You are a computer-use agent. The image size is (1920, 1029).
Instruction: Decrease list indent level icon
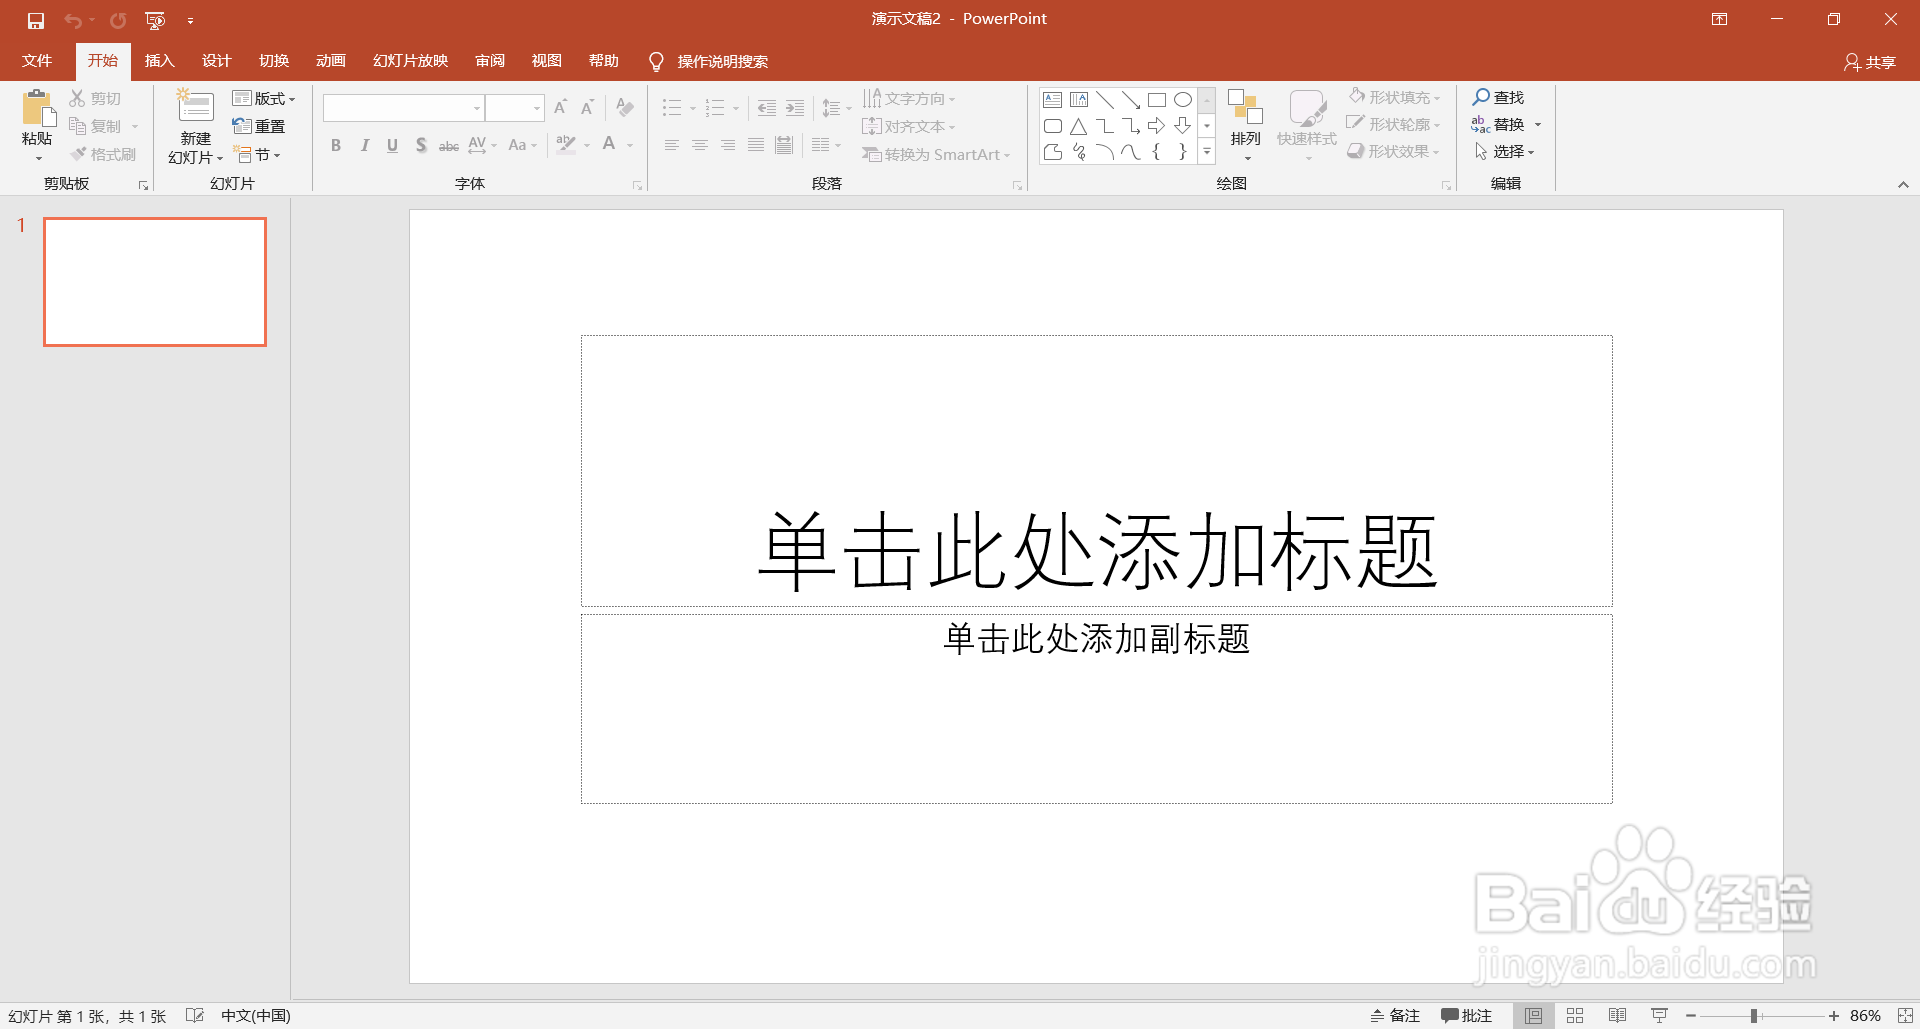click(x=767, y=108)
